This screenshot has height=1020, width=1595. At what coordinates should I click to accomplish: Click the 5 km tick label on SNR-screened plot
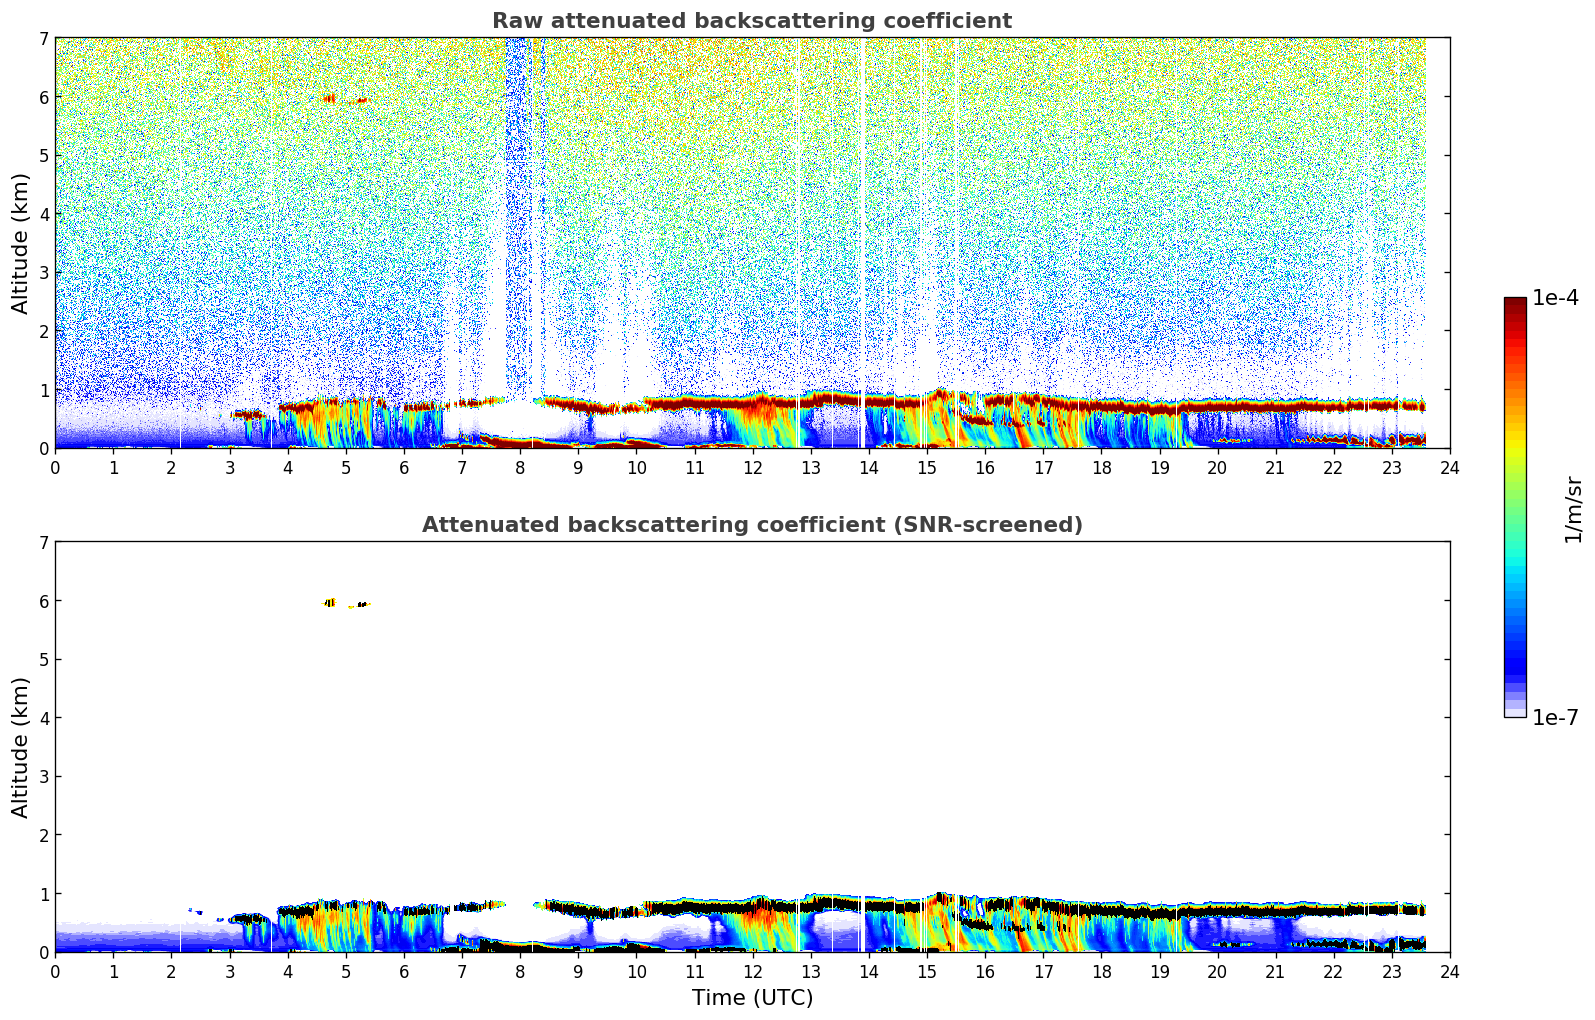click(43, 660)
